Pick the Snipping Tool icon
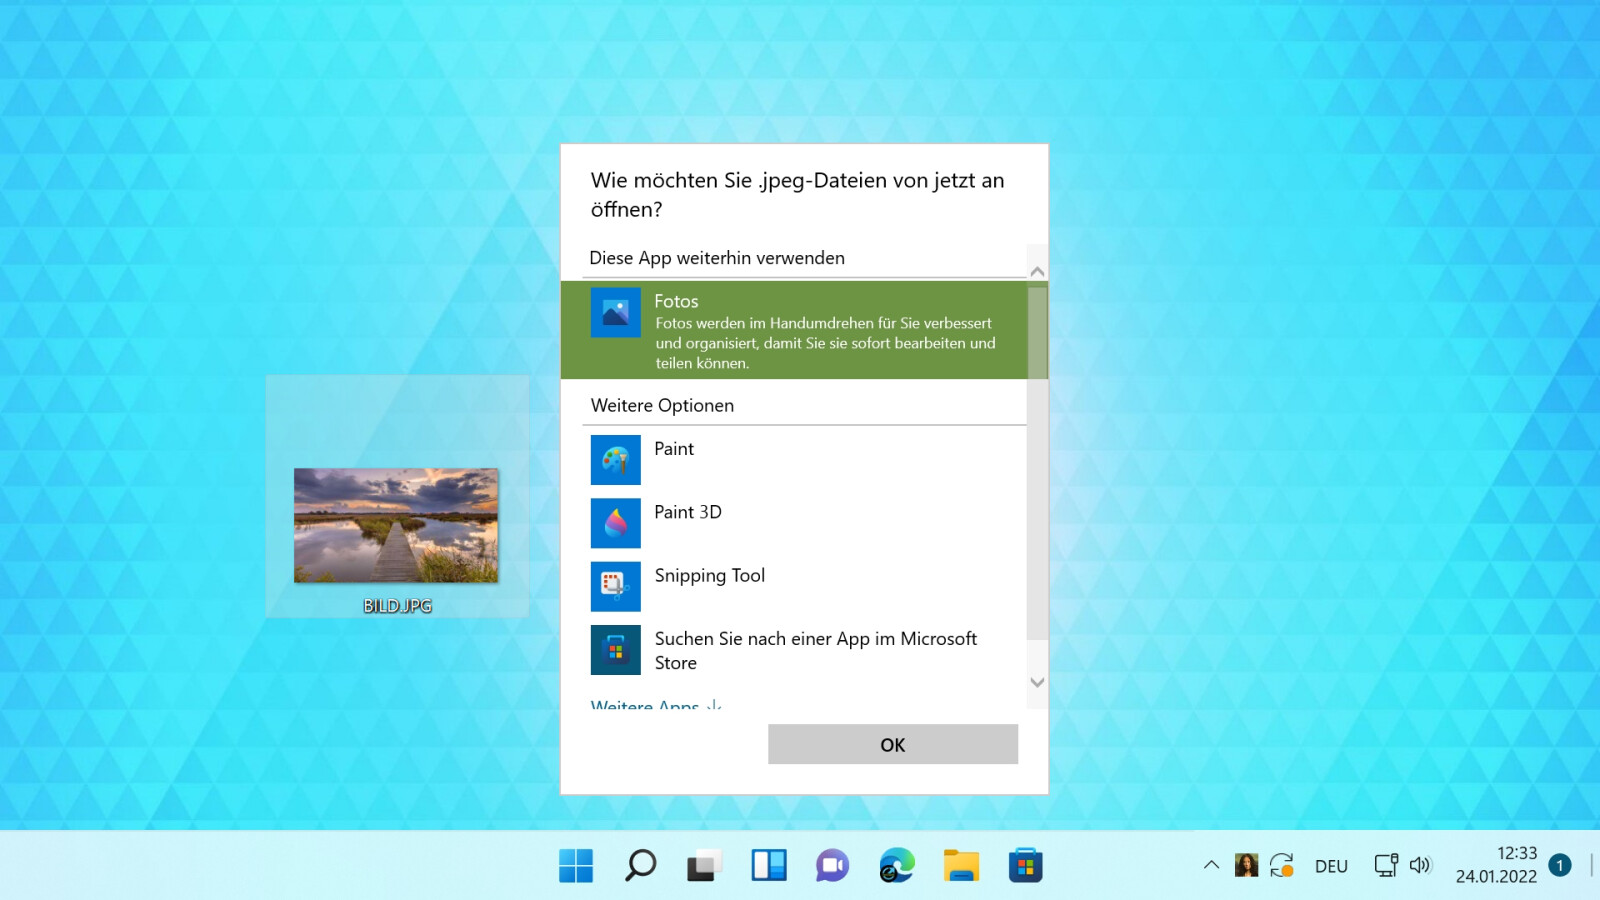1600x900 pixels. coord(615,586)
